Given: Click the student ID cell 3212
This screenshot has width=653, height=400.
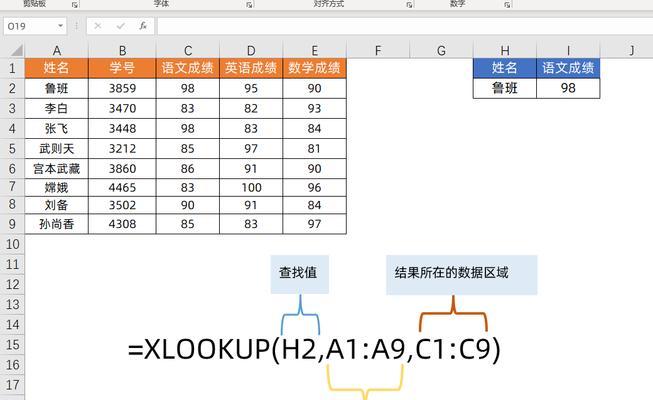Looking at the screenshot, I should coord(122,148).
